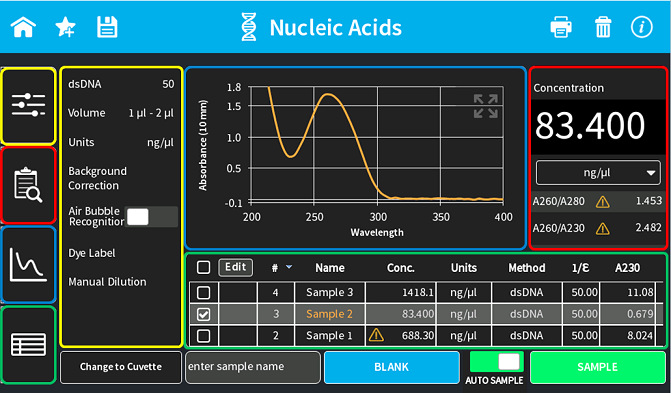The width and height of the screenshot is (671, 393).
Task: Add method to favorites star icon
Action: click(65, 28)
